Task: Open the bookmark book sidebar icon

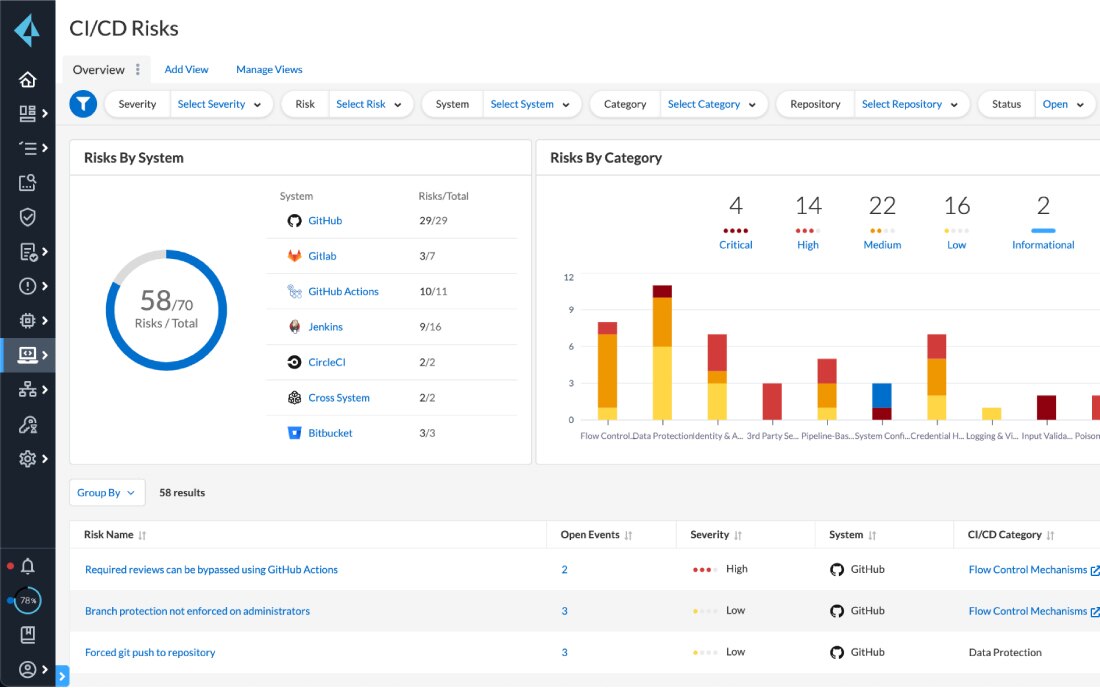Action: pyautogui.click(x=27, y=635)
